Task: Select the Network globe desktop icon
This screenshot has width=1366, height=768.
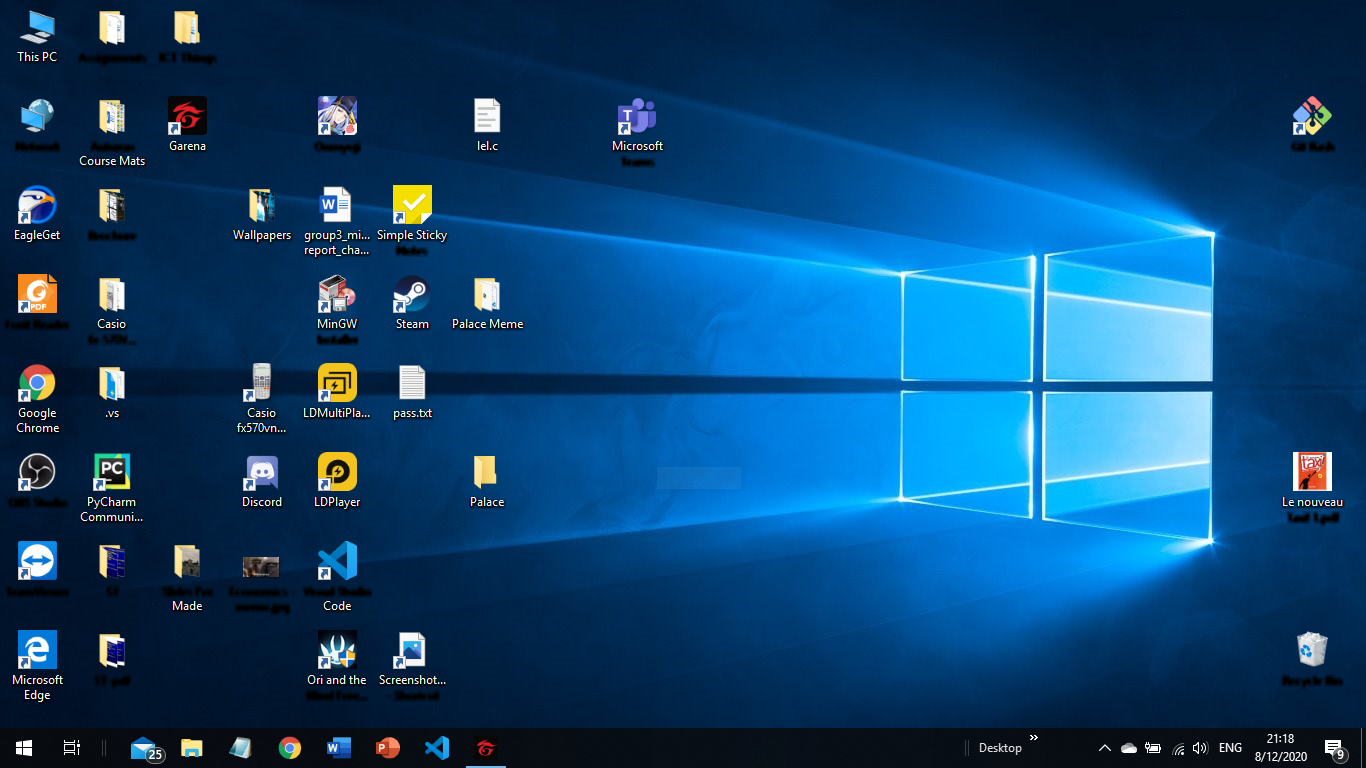Action: click(37, 117)
